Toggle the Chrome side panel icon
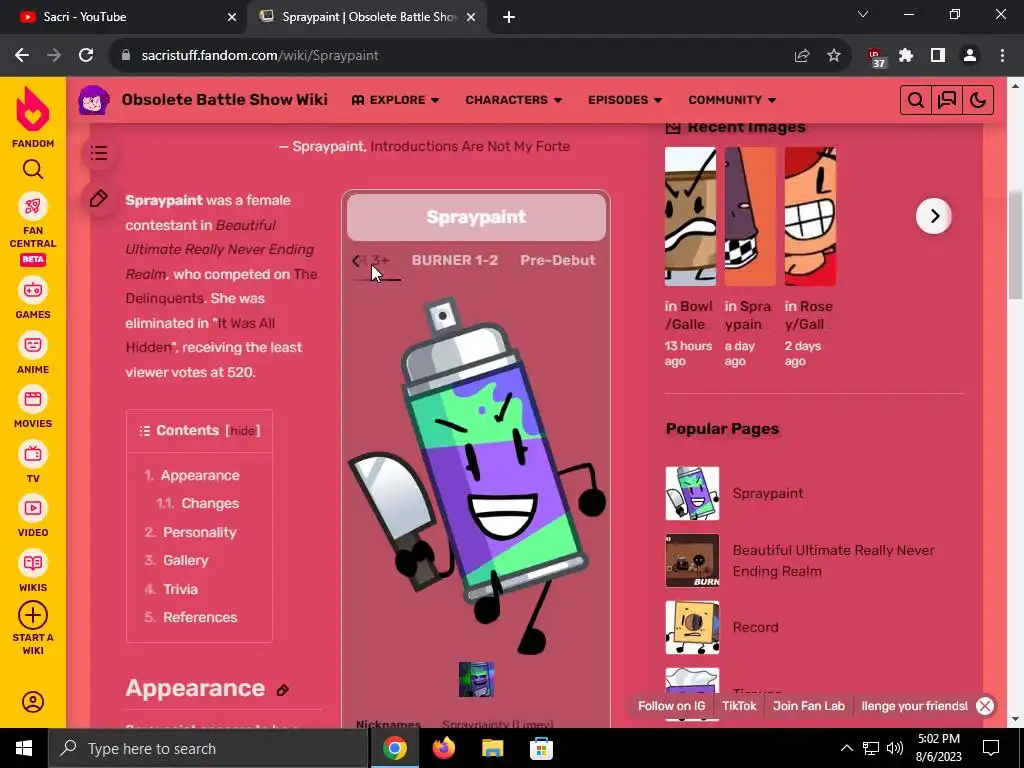This screenshot has height=768, width=1024. (938, 56)
